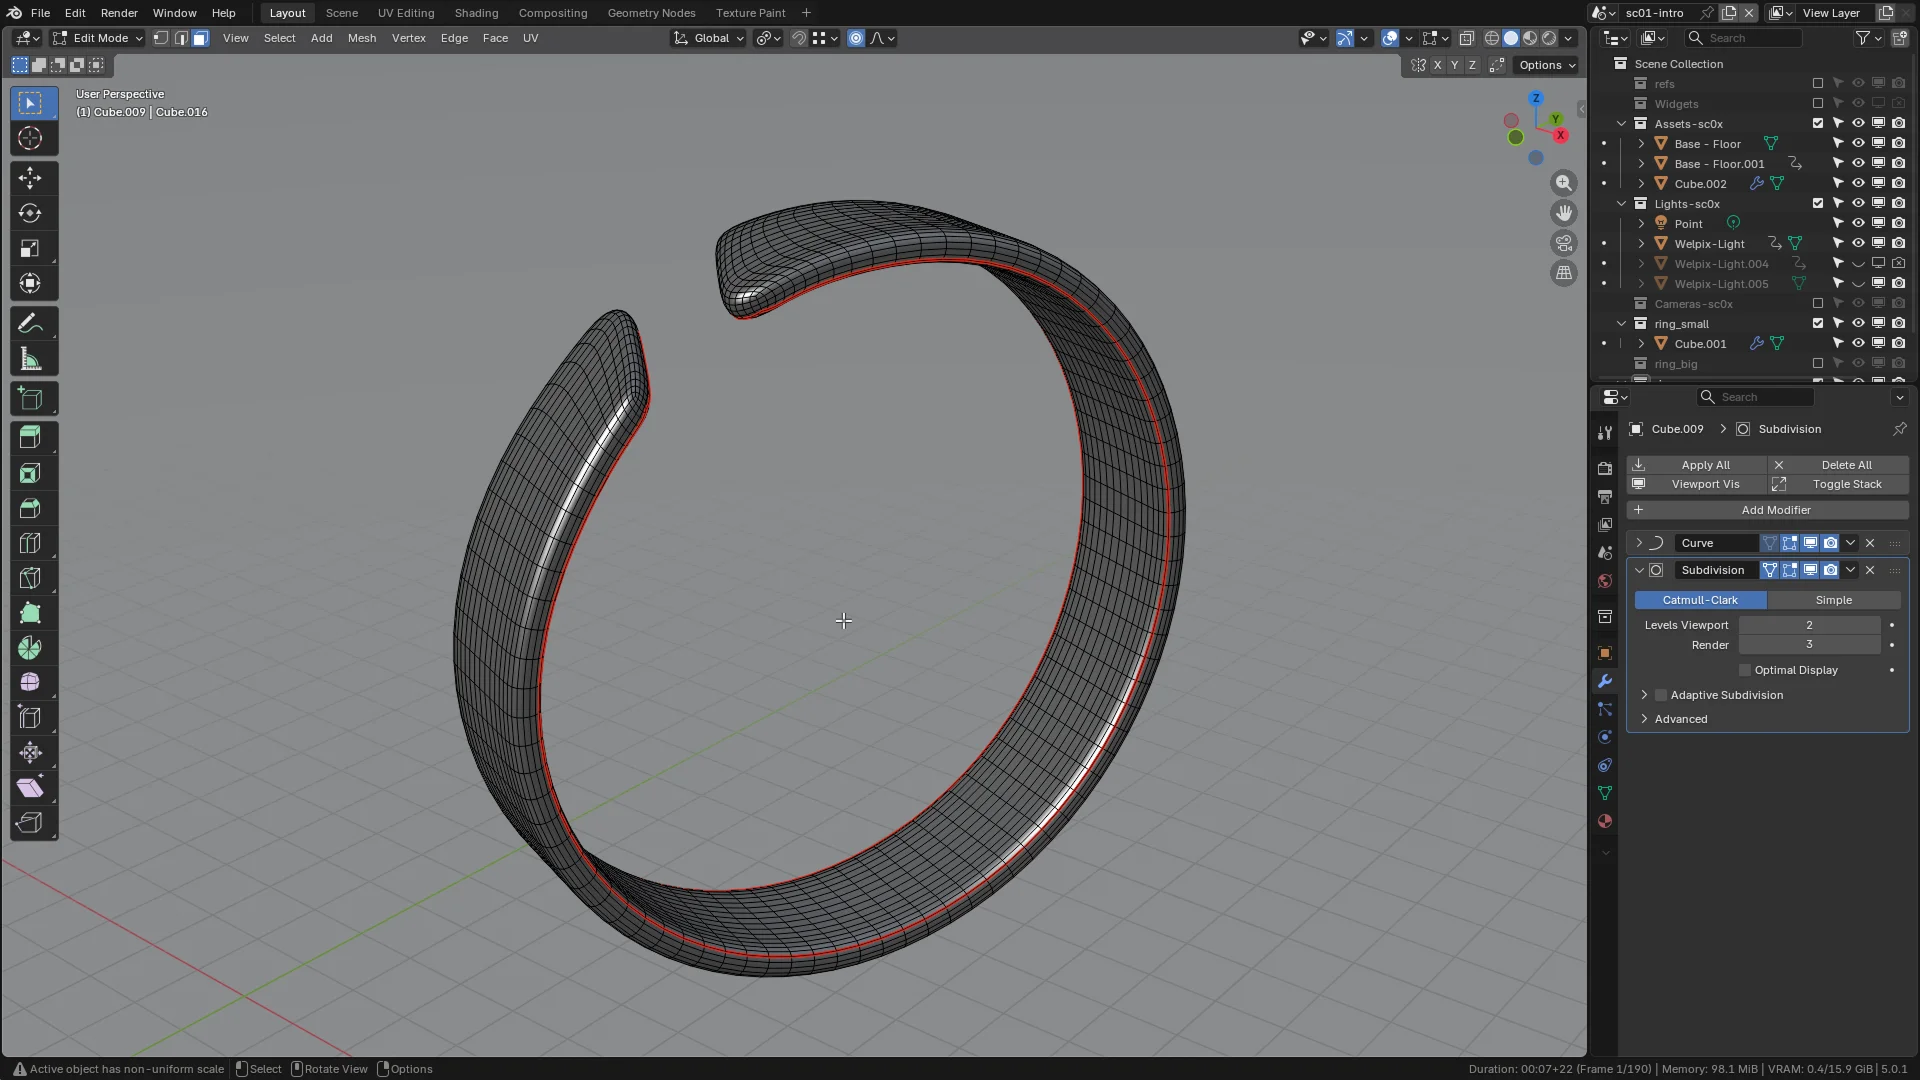
Task: Enable the refs collection checkbox
Action: pyautogui.click(x=1818, y=84)
